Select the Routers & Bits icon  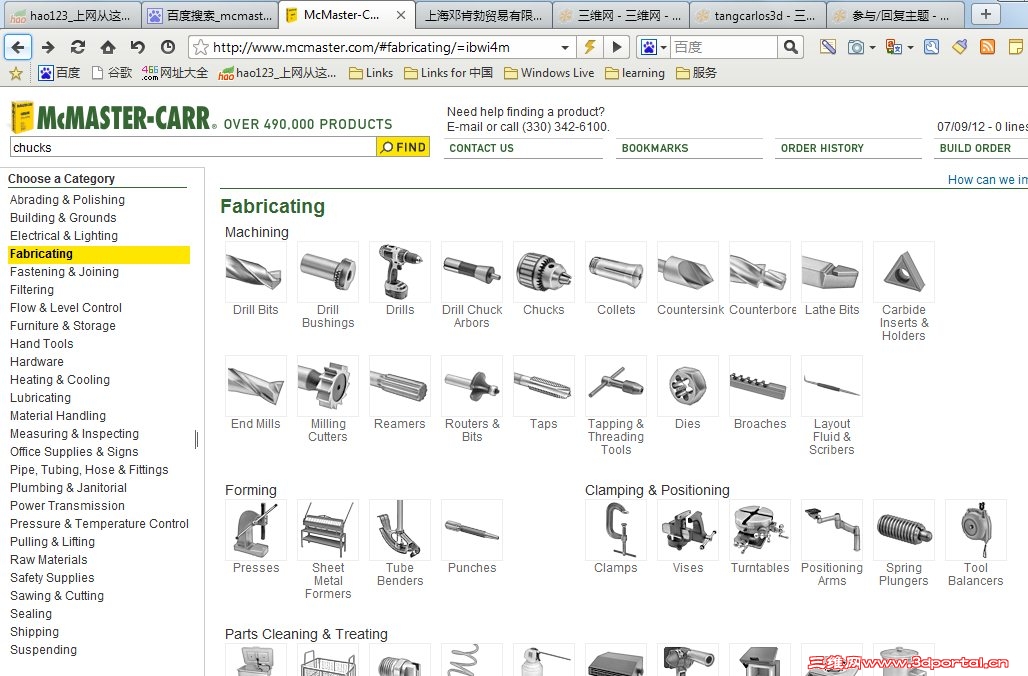[472, 386]
